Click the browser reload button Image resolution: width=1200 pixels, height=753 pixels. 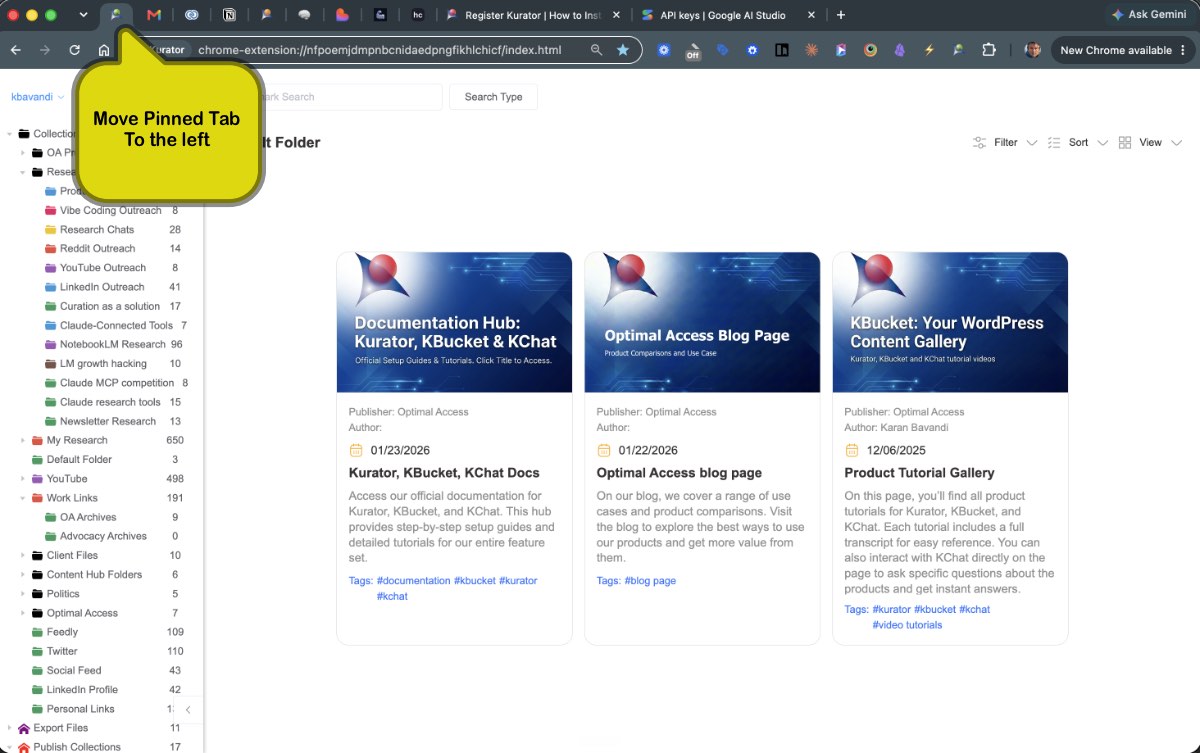tap(74, 50)
